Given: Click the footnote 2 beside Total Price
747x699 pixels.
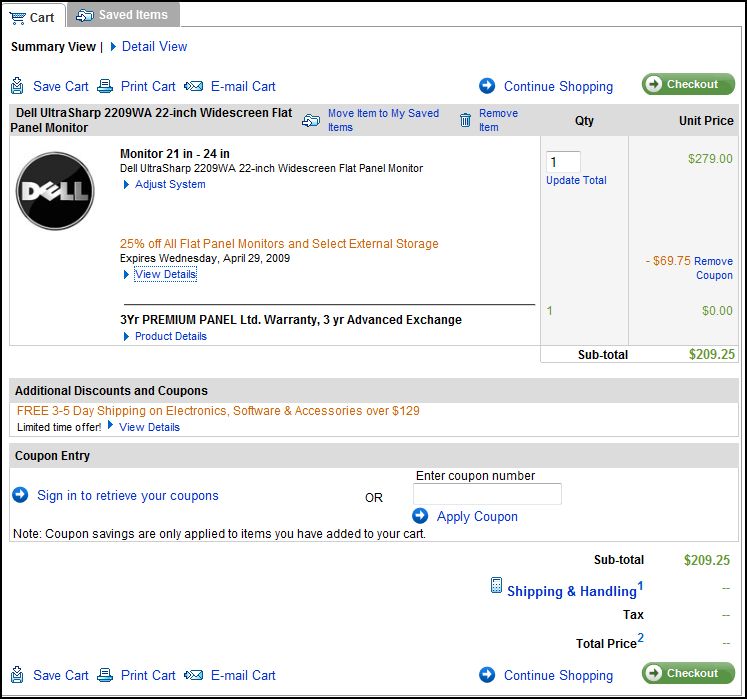Looking at the screenshot, I should pyautogui.click(x=641, y=638).
